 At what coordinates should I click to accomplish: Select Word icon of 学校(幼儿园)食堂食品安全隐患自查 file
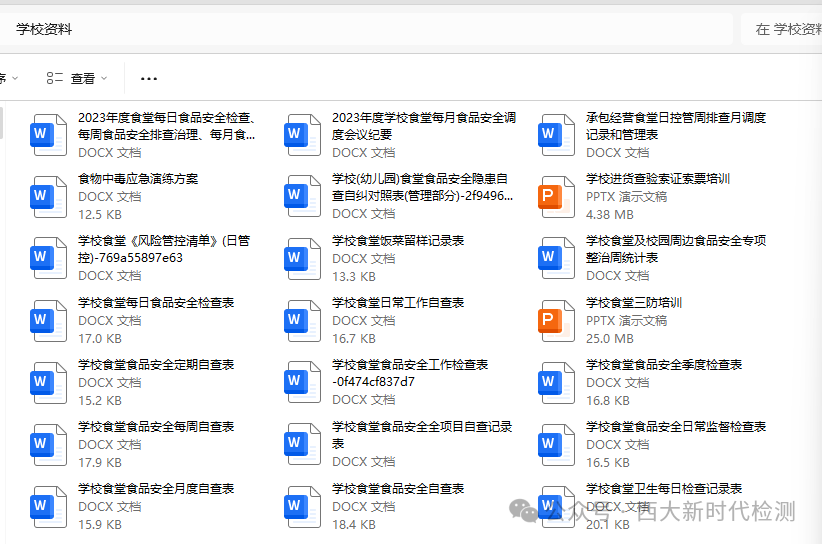click(x=302, y=195)
